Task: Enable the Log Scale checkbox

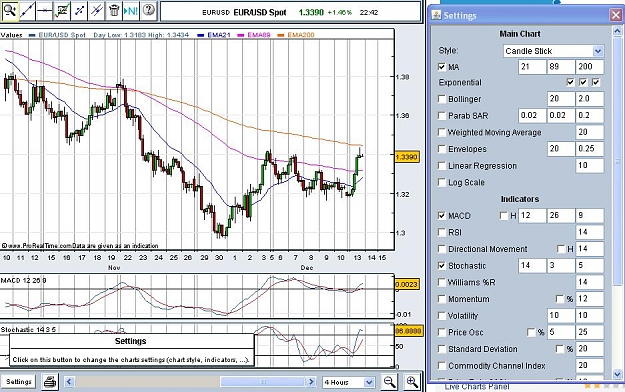Action: 442,182
